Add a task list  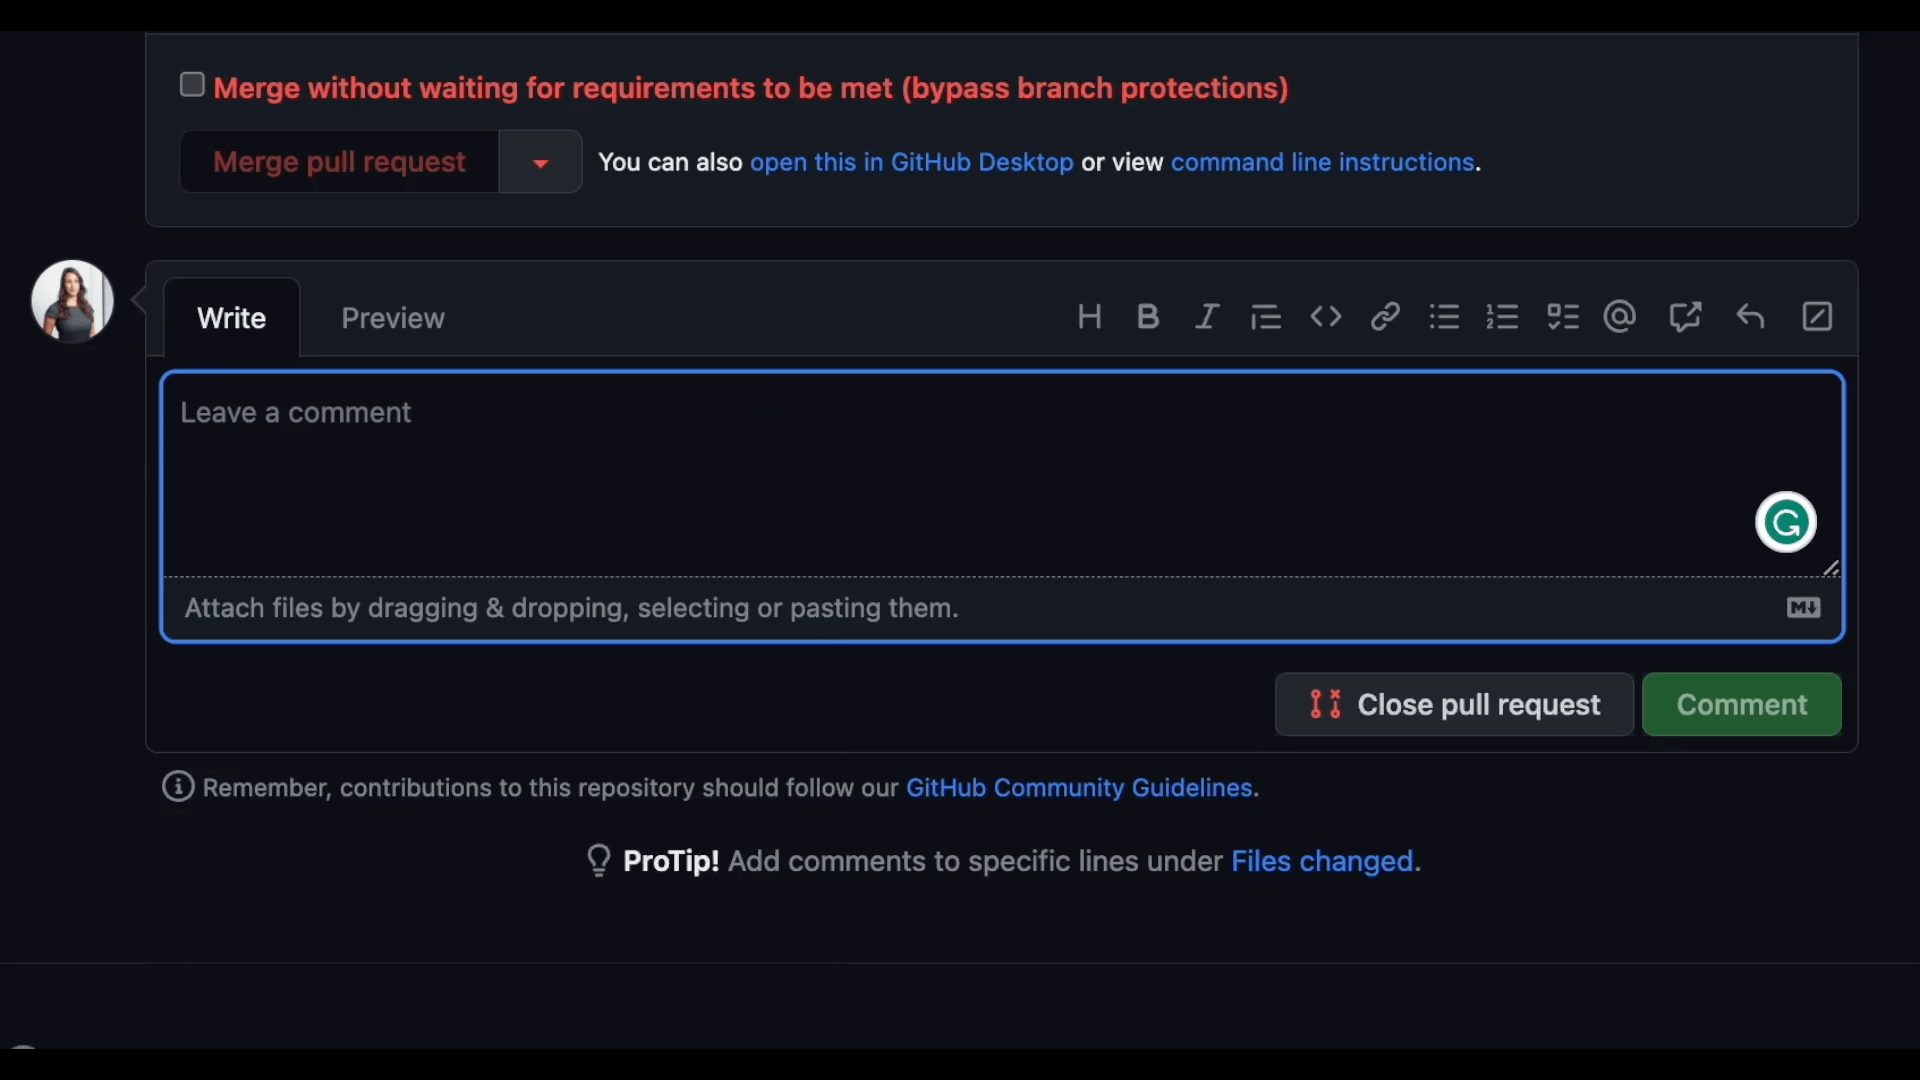pos(1562,317)
